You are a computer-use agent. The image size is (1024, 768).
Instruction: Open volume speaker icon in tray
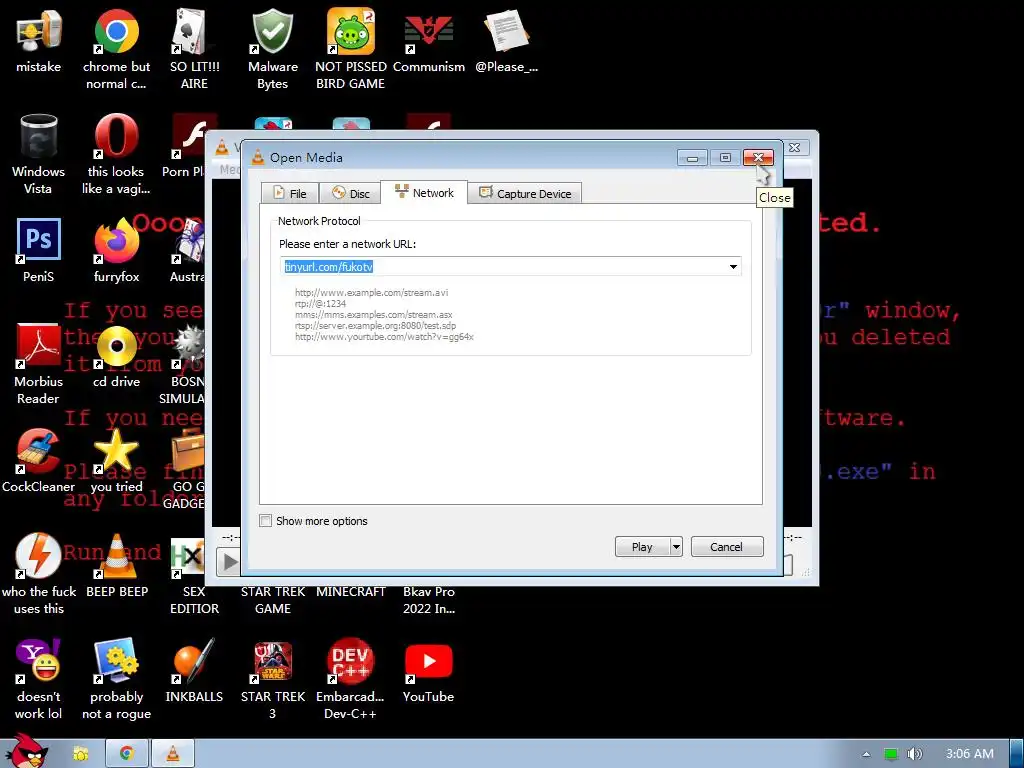tap(914, 754)
